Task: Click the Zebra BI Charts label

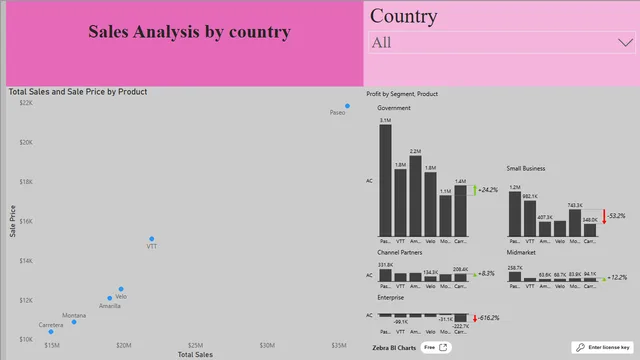Action: tap(394, 348)
